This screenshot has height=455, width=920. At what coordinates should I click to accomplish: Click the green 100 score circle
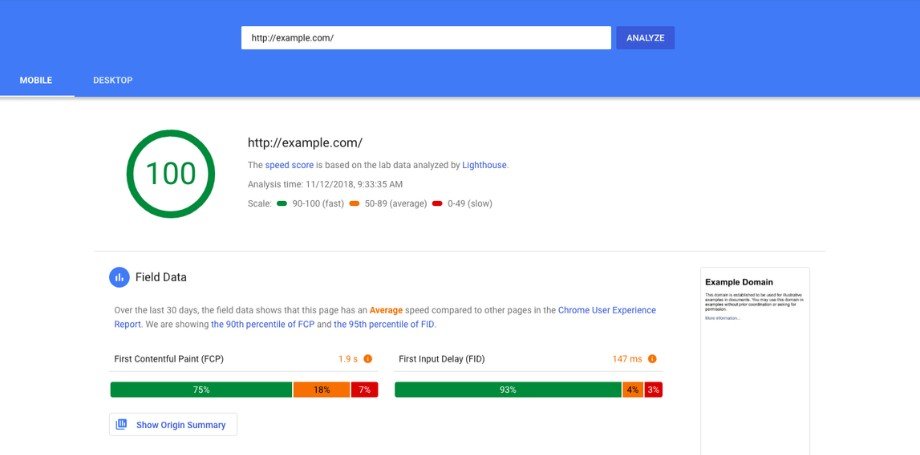point(171,173)
